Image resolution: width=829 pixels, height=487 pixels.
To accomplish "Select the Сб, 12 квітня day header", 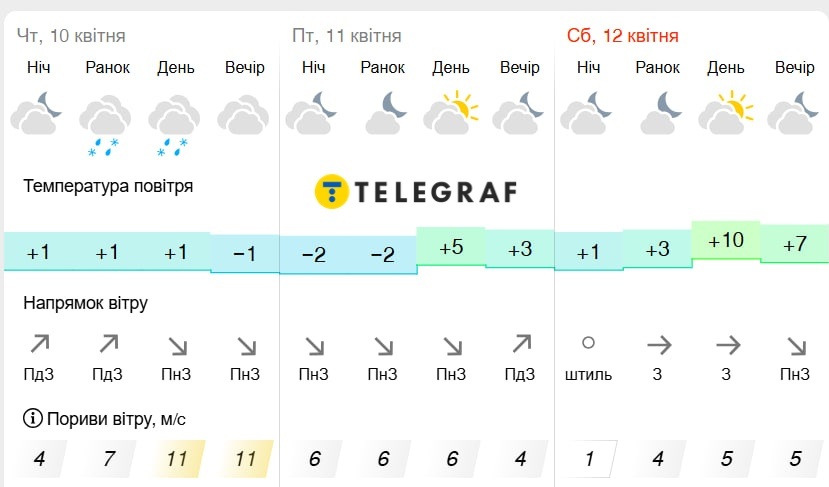I will [x=622, y=36].
